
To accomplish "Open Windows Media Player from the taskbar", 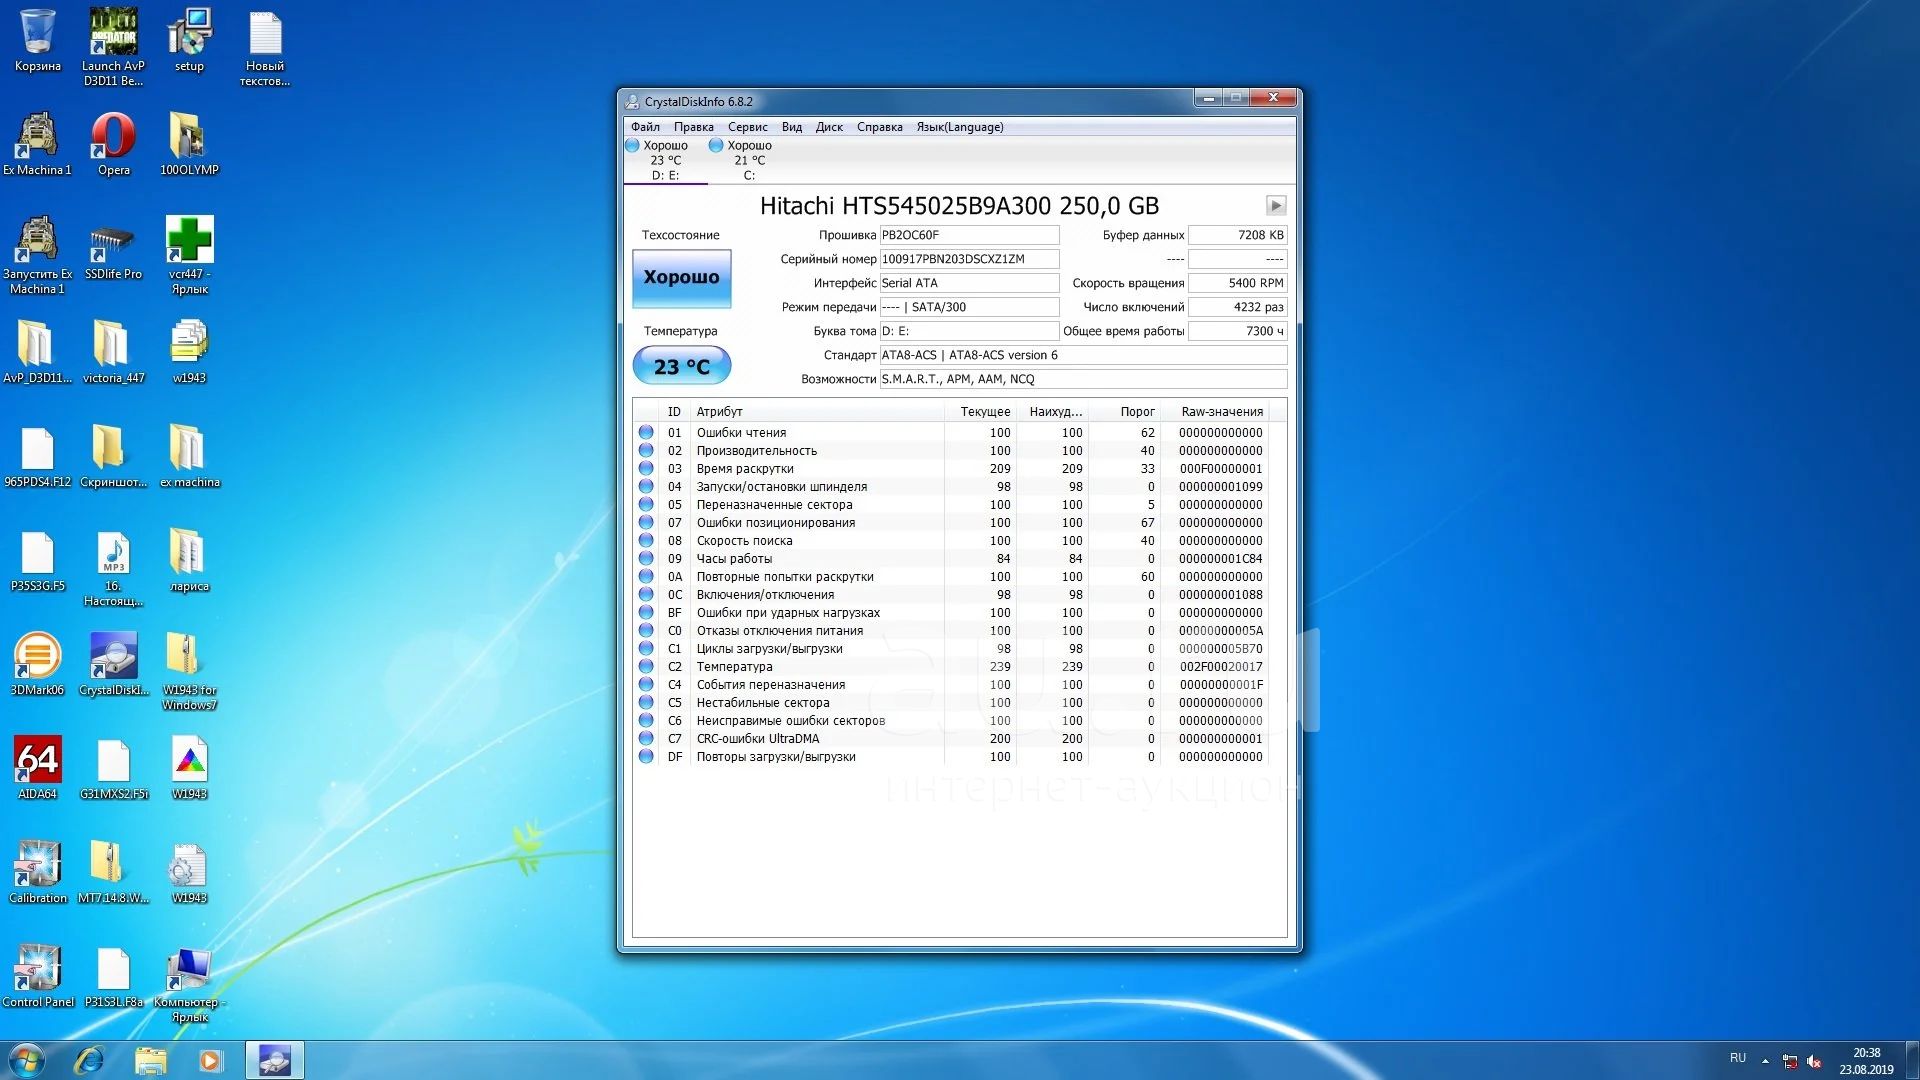I will (x=210, y=1060).
